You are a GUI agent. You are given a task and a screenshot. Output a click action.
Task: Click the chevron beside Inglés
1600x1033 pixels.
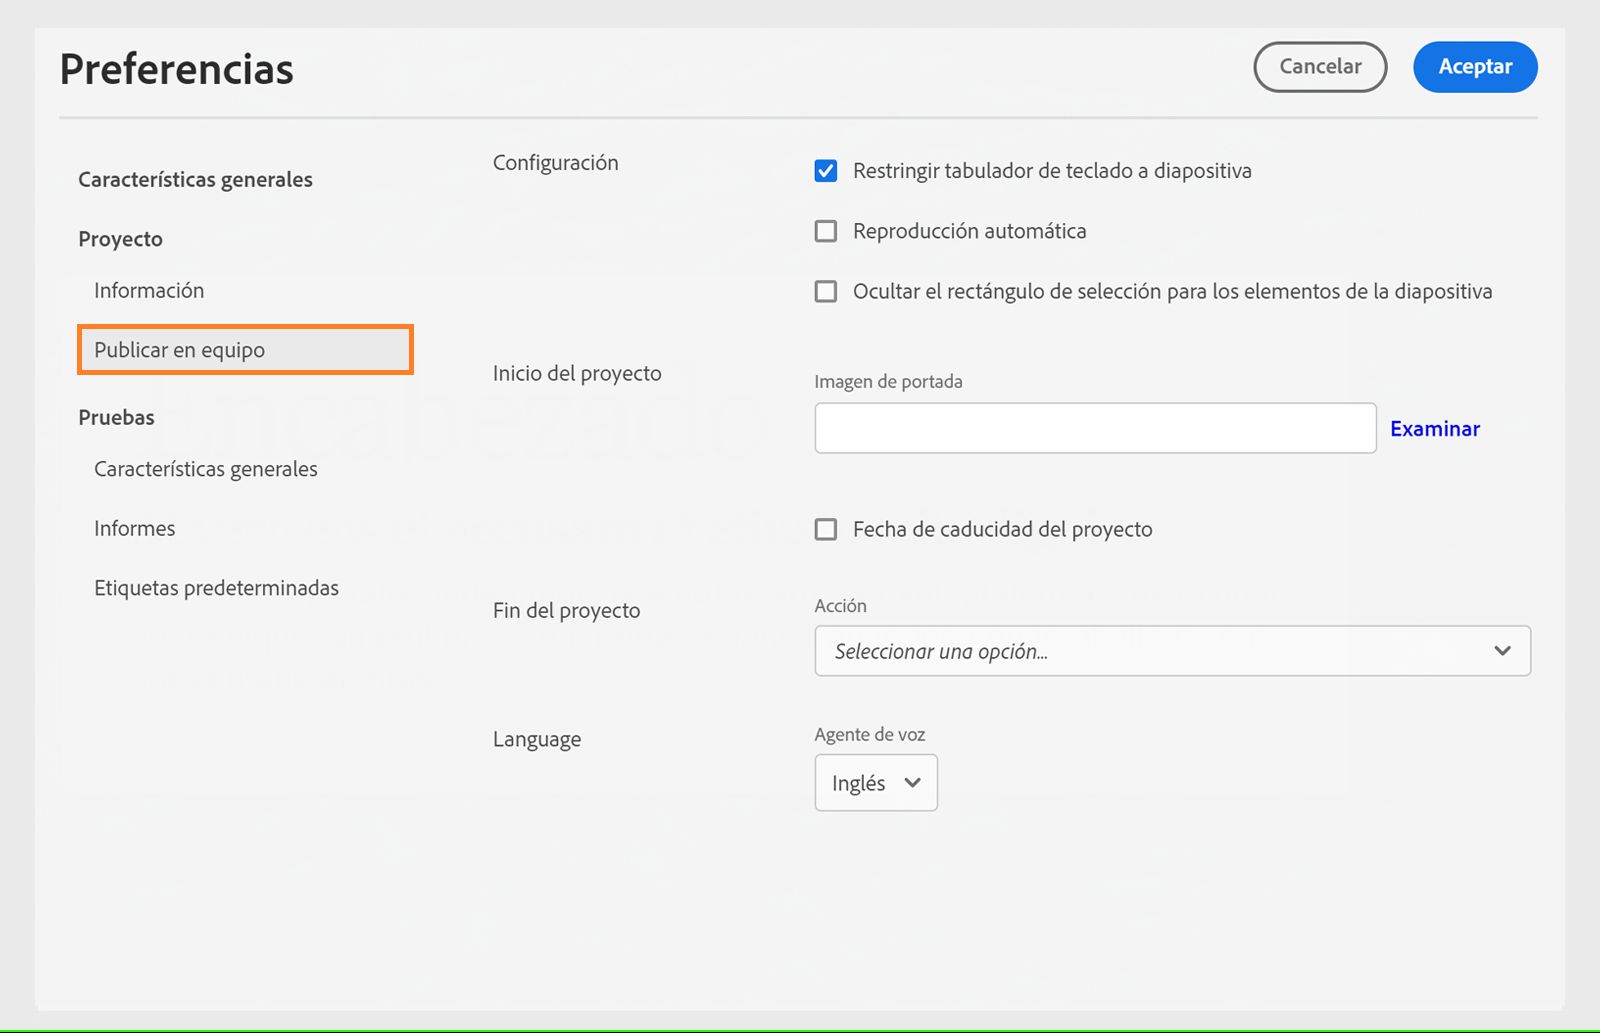coord(912,783)
